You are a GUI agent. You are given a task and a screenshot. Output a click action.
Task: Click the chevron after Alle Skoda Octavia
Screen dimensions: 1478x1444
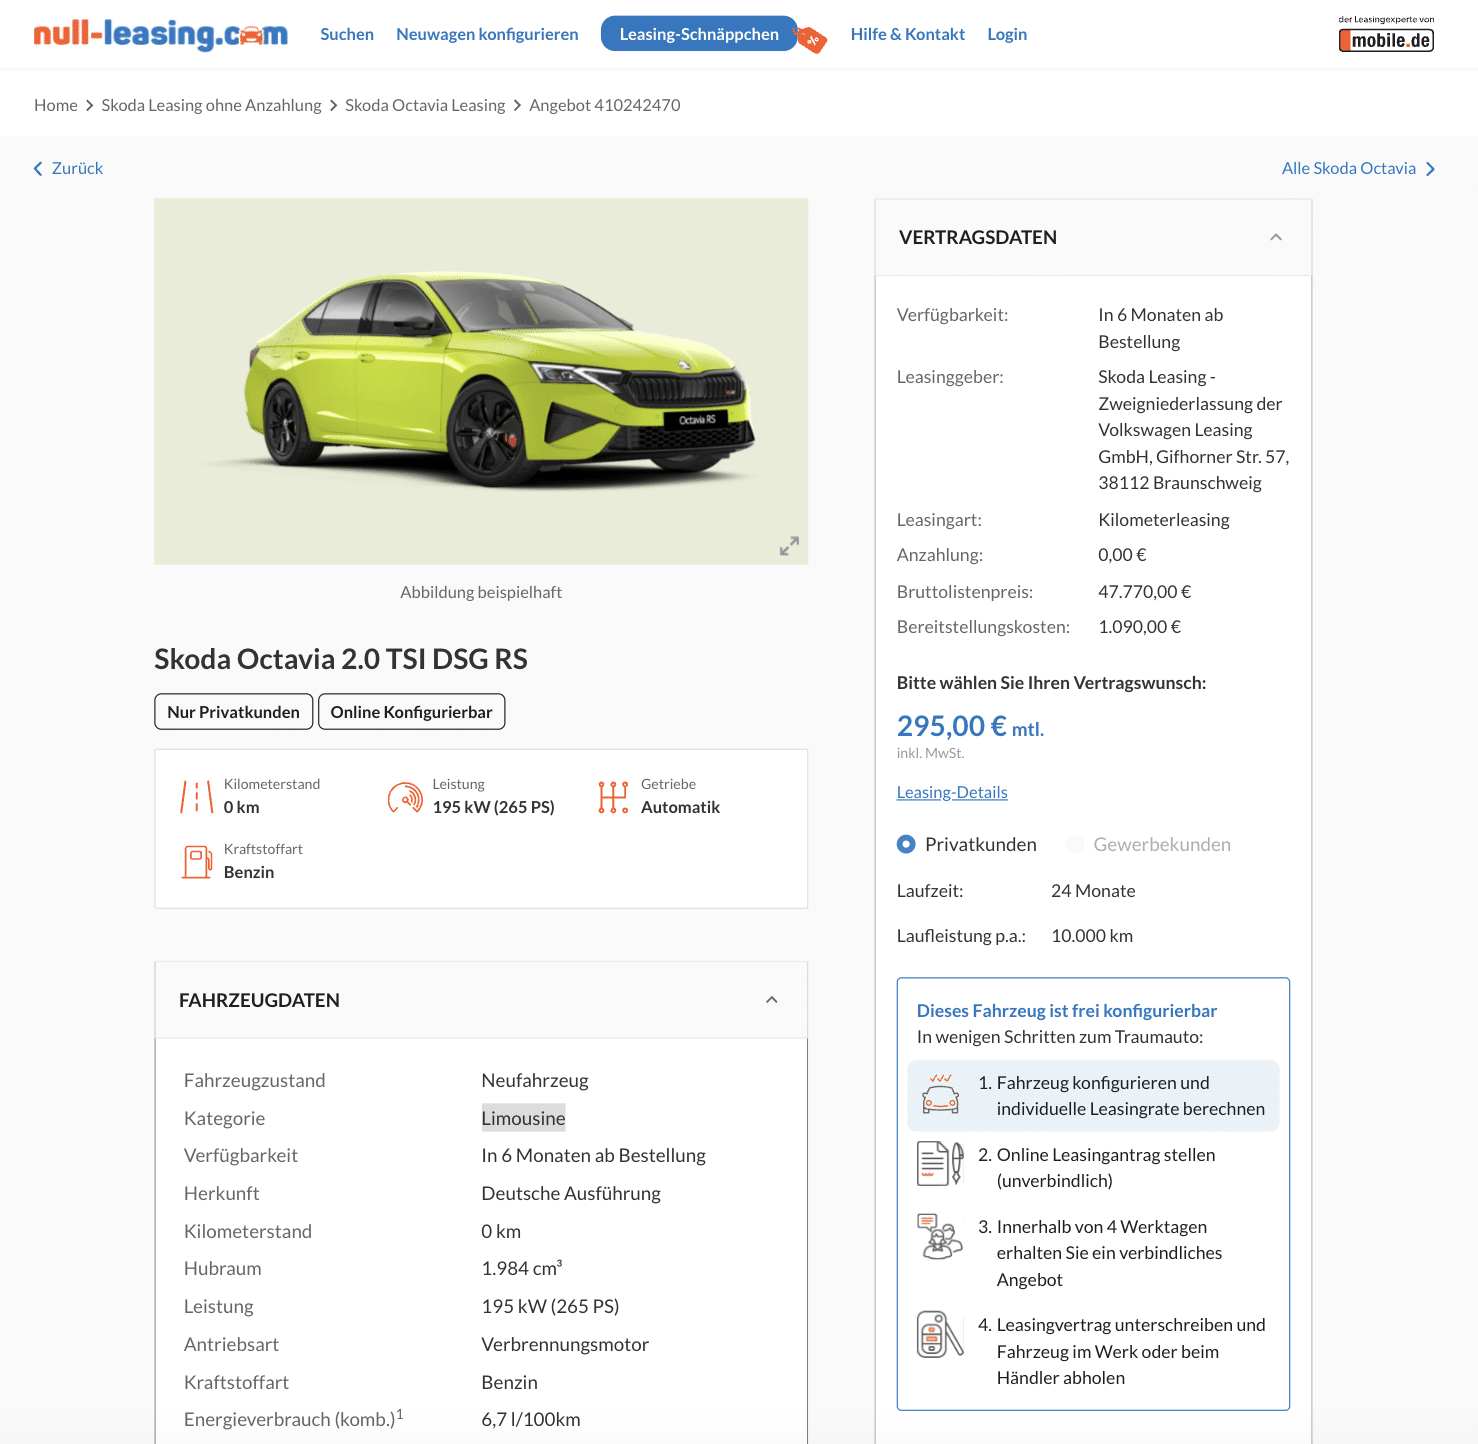click(x=1430, y=169)
